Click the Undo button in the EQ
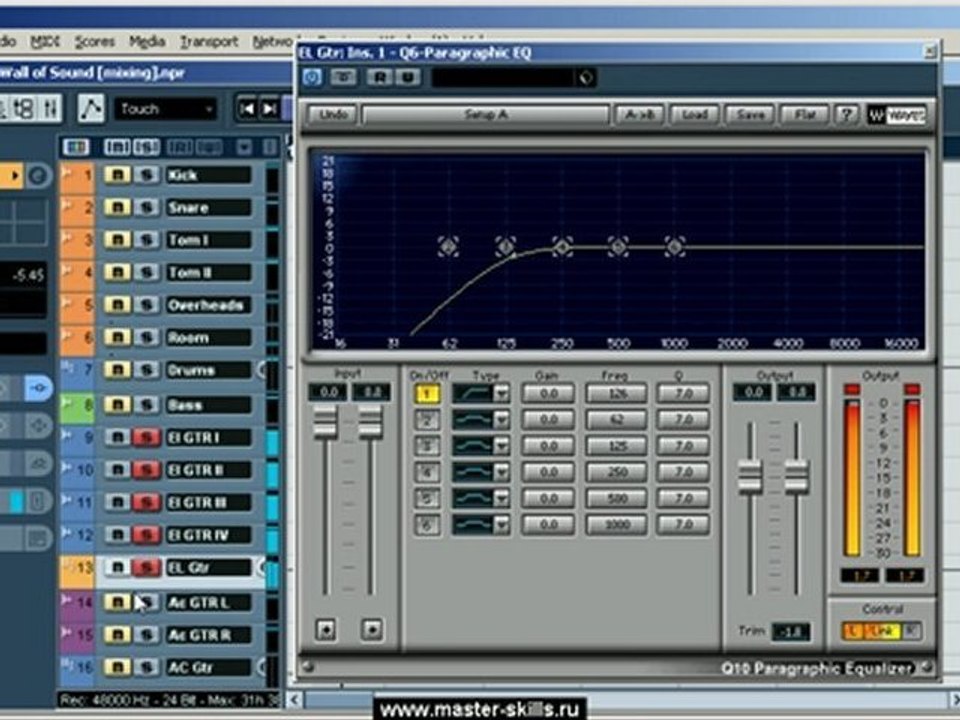Image resolution: width=960 pixels, height=720 pixels. (x=332, y=114)
